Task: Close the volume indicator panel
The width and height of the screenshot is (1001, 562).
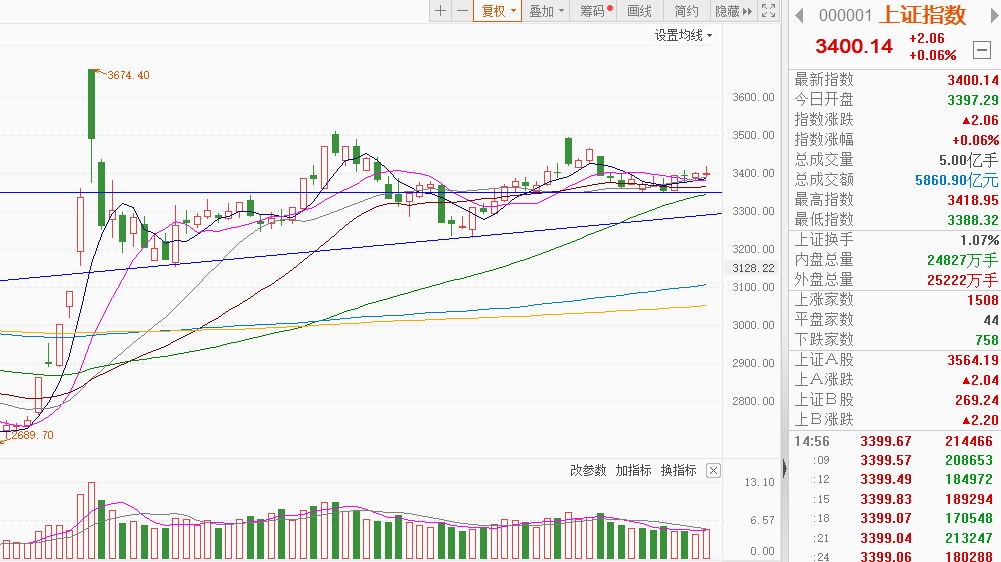Action: pyautogui.click(x=713, y=470)
